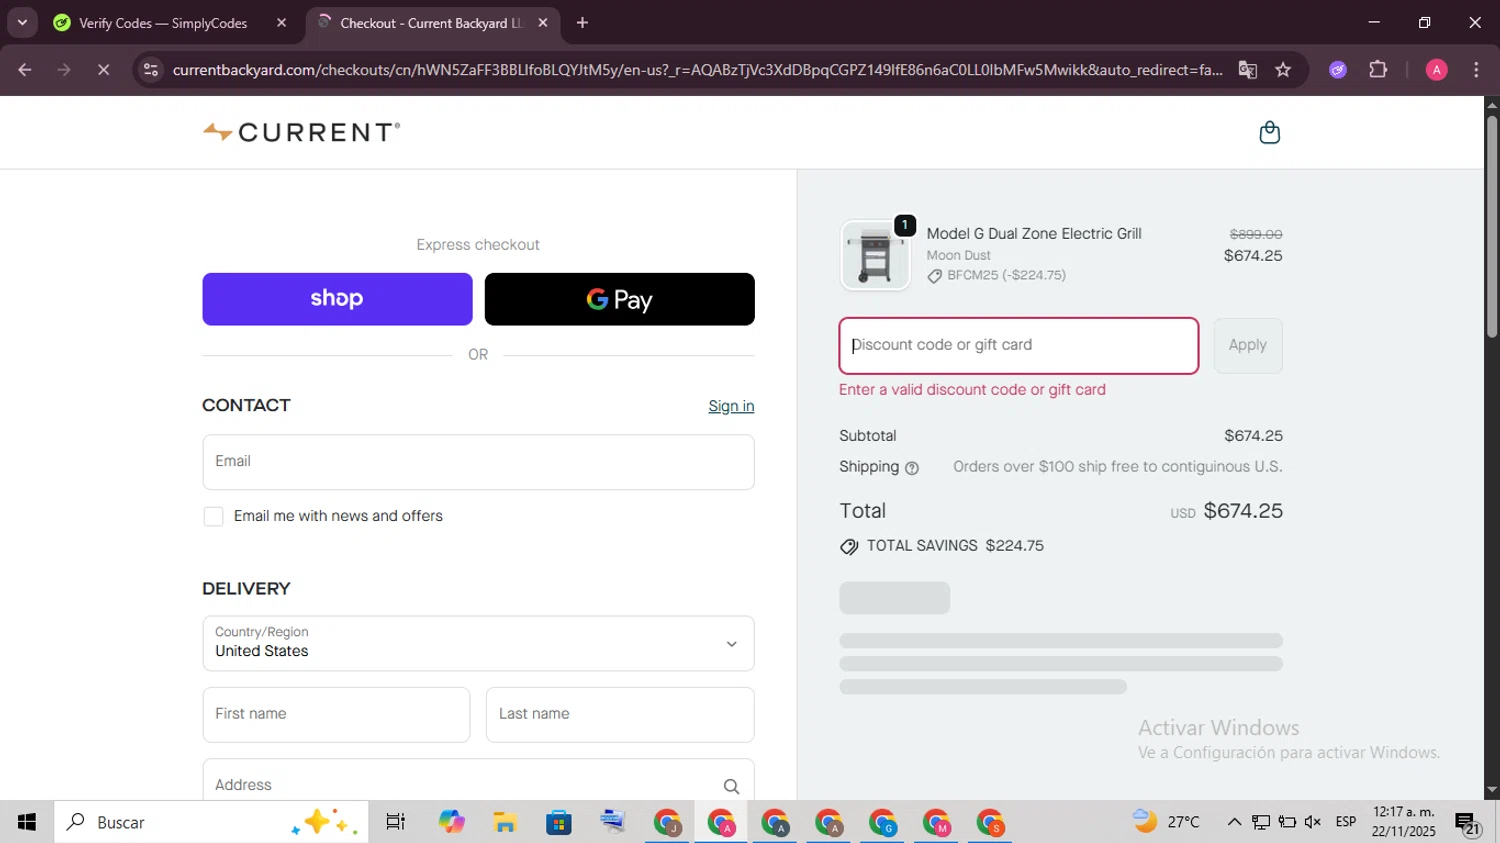Viewport: 1500px width, 843px height.
Task: Click the purple extension icon in toolbar
Action: point(1338,70)
